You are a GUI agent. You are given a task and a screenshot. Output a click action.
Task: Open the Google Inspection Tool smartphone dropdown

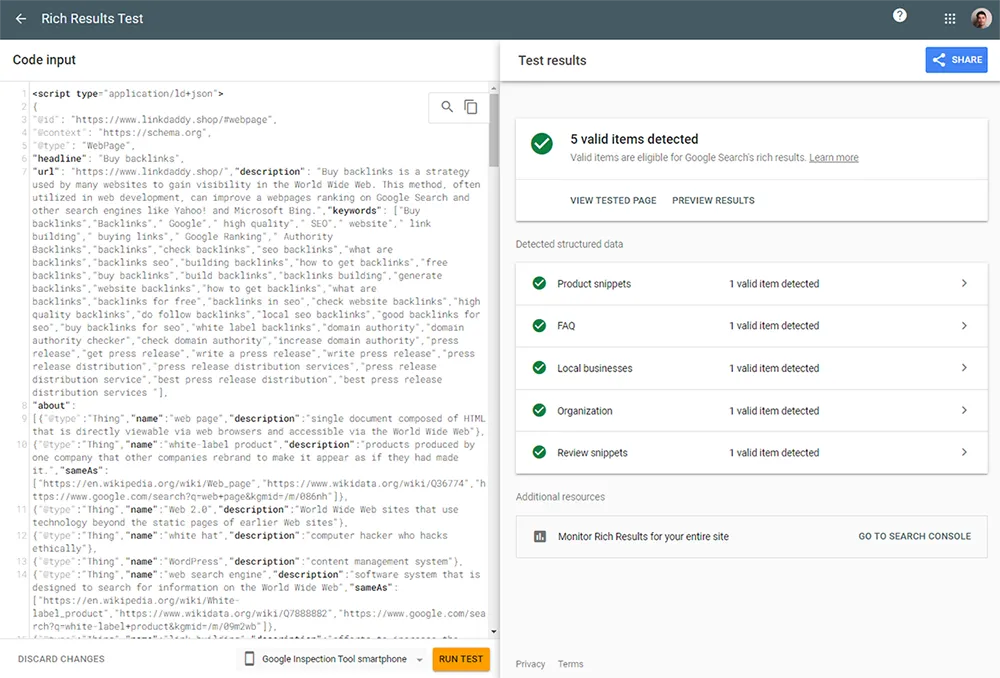coord(334,659)
